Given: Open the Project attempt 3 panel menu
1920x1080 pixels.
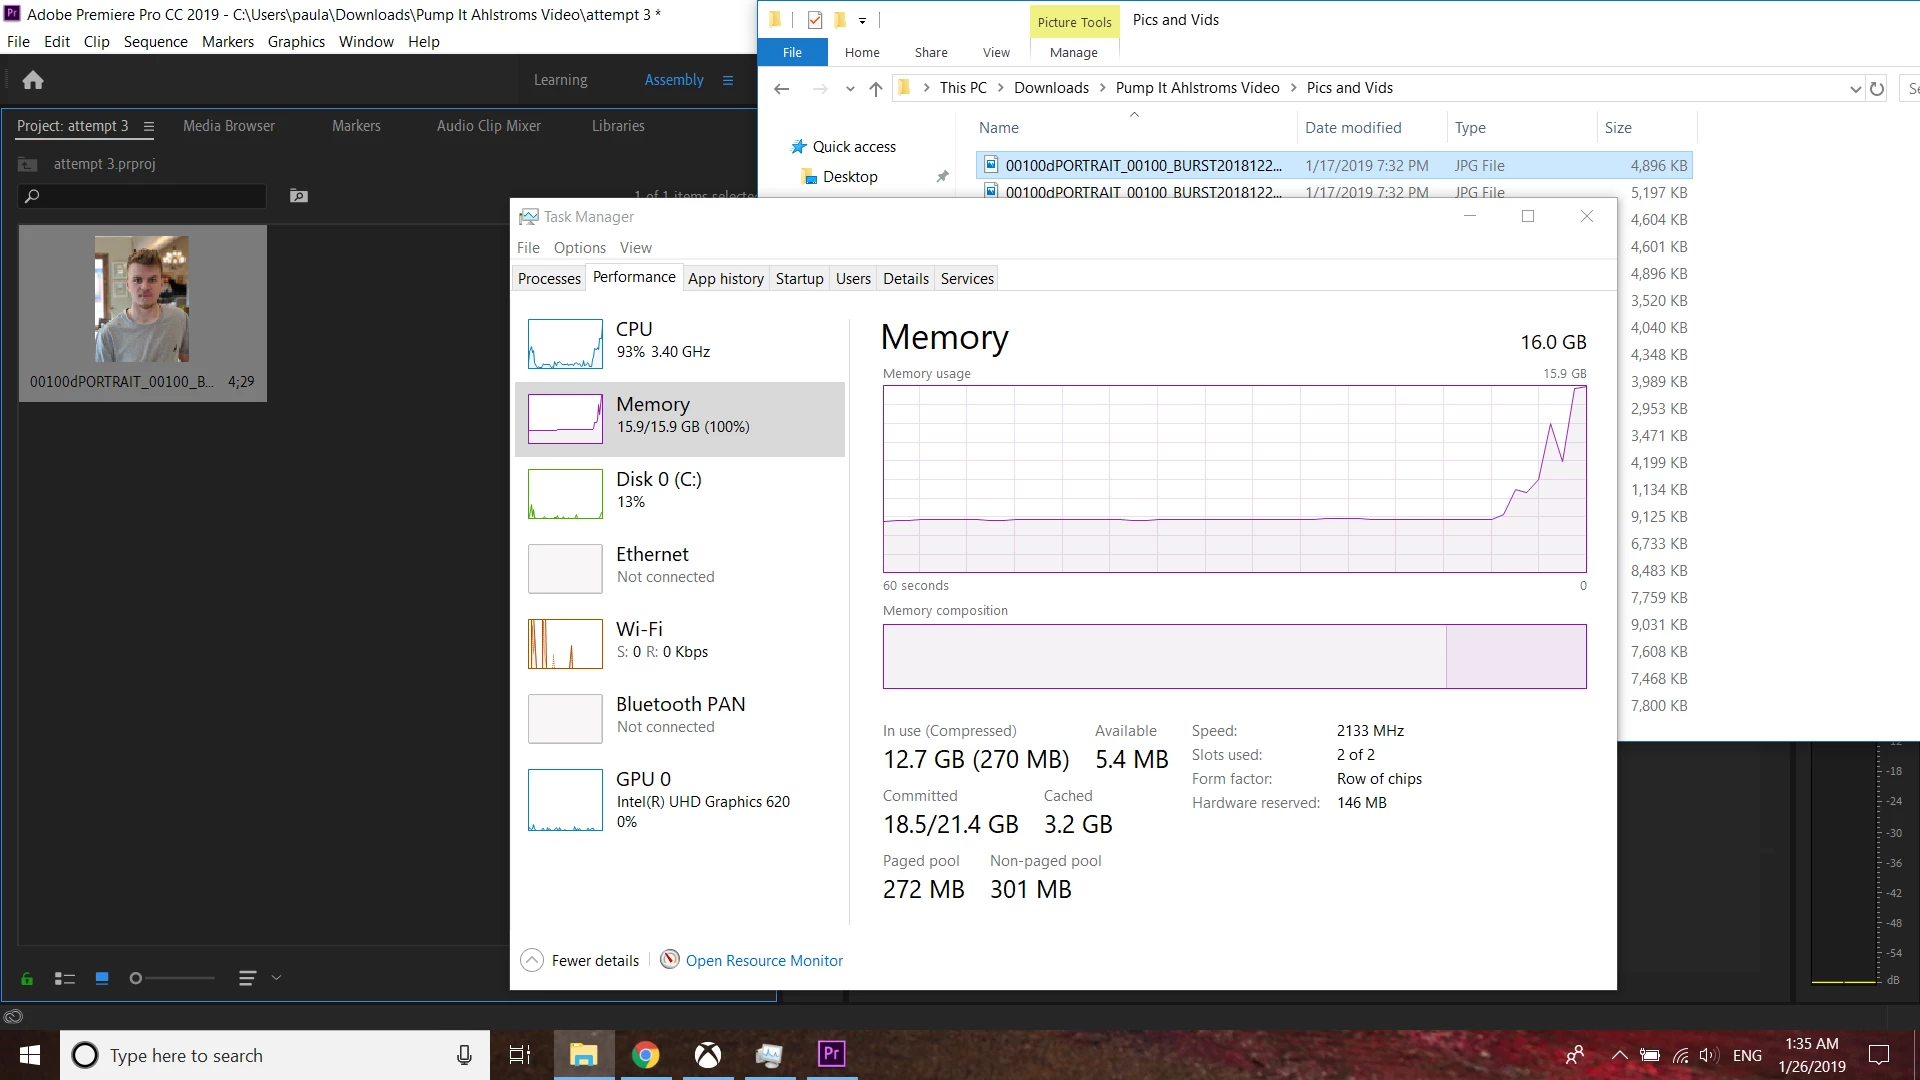Looking at the screenshot, I should (149, 126).
